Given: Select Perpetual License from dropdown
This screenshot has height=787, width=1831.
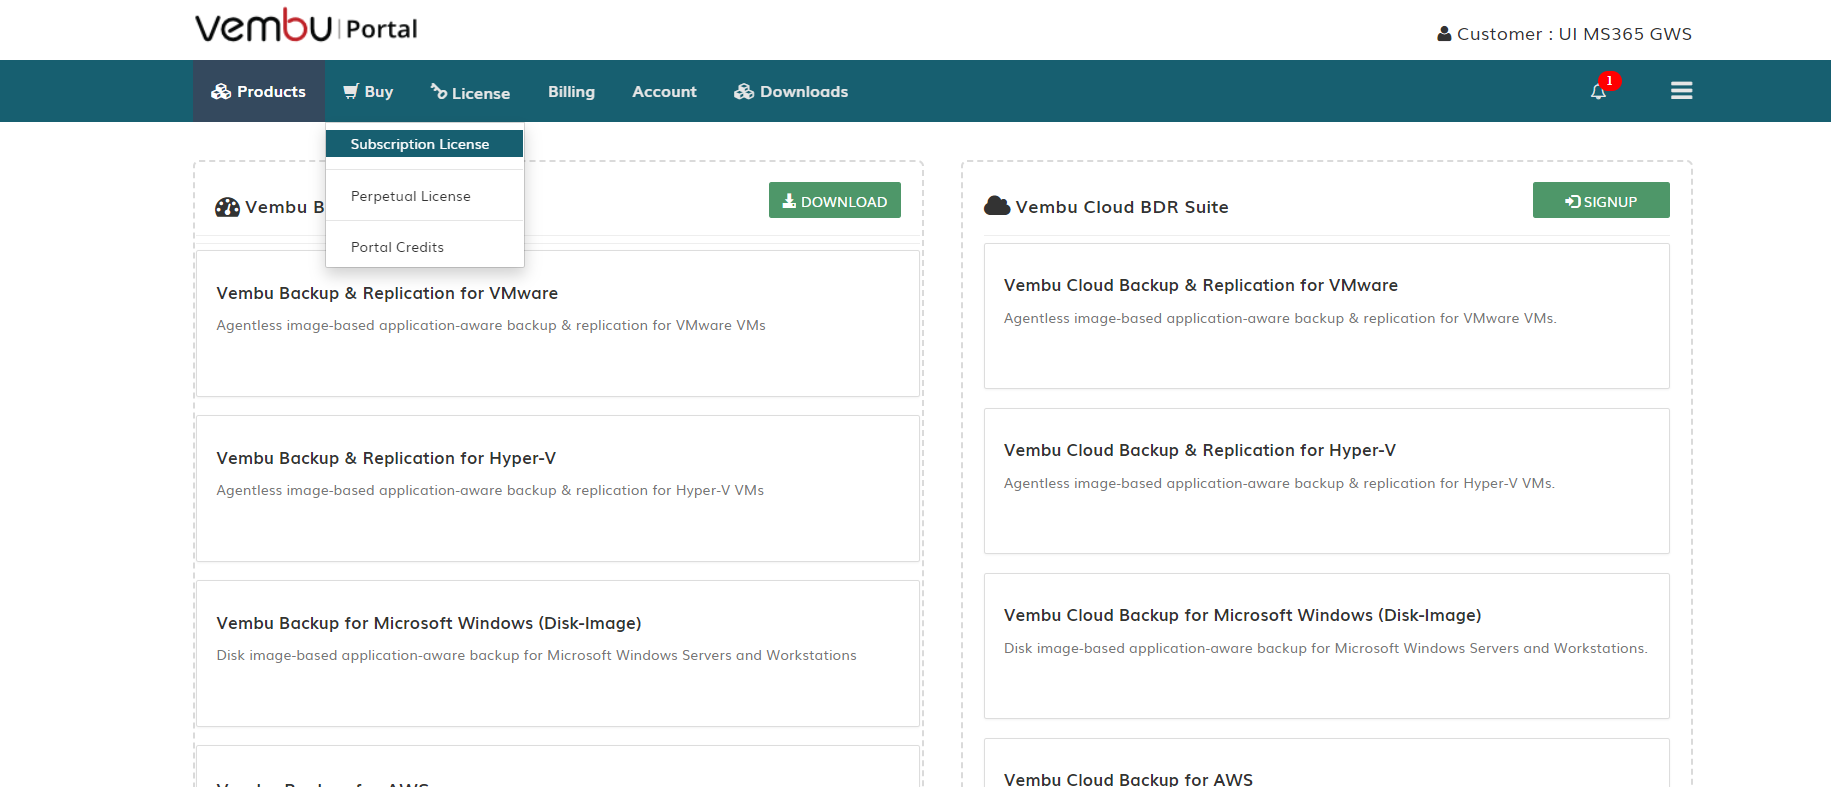Looking at the screenshot, I should pos(424,196).
